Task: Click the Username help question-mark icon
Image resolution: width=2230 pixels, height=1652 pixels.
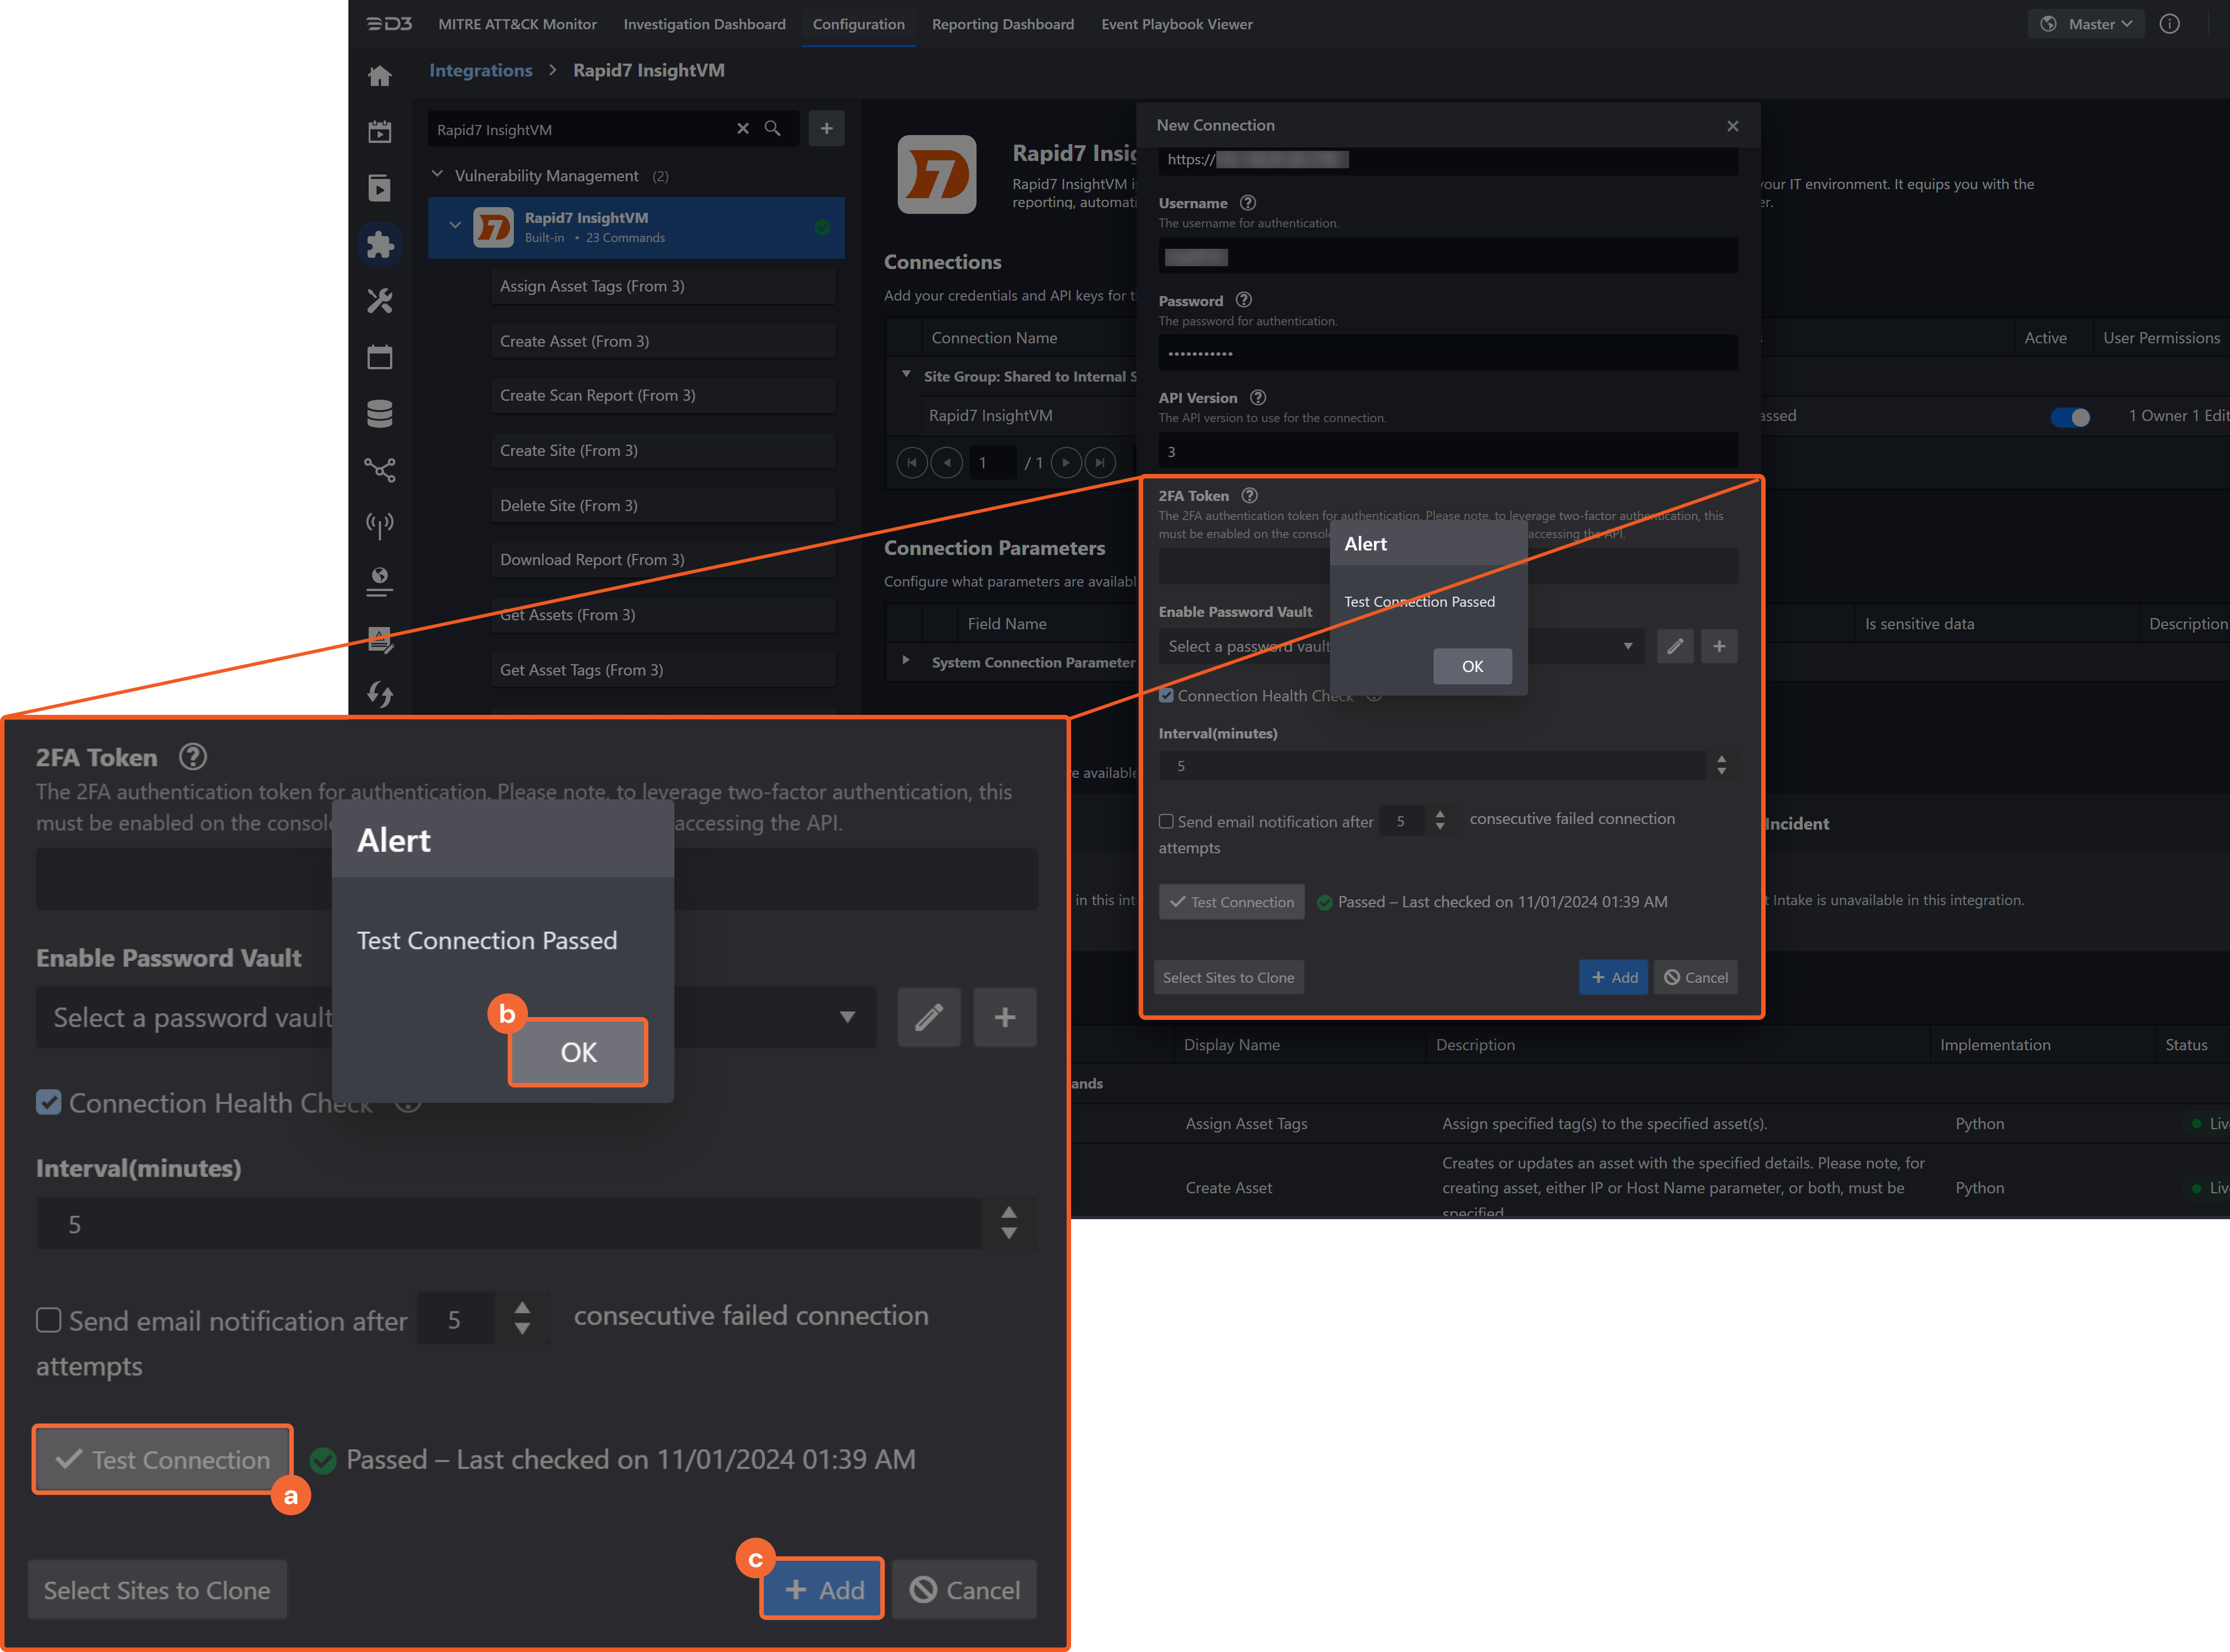Action: tap(1247, 203)
